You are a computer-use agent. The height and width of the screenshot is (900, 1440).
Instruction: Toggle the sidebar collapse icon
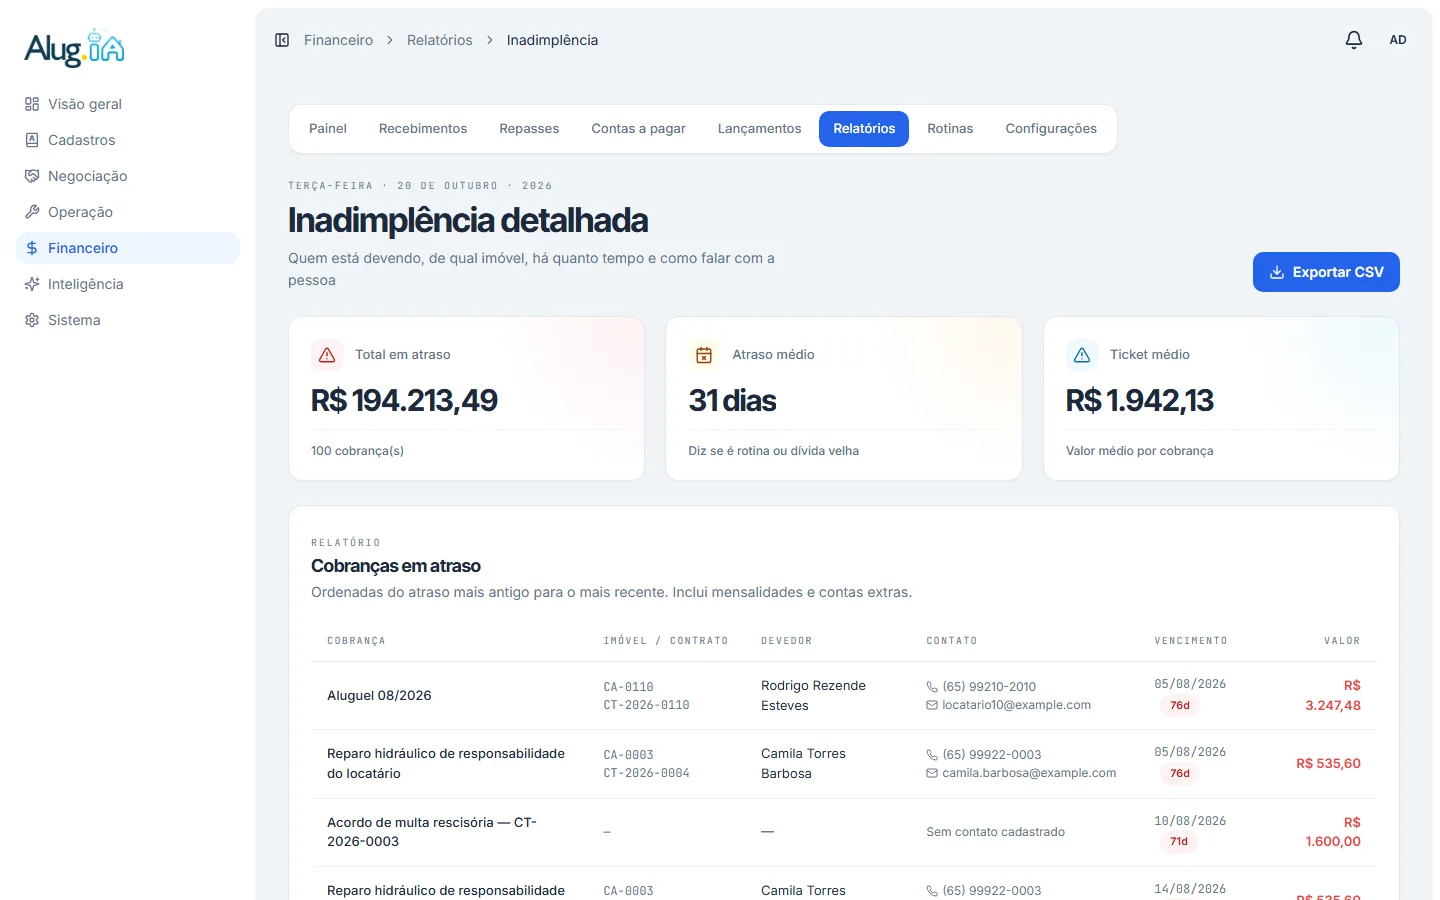click(x=282, y=40)
